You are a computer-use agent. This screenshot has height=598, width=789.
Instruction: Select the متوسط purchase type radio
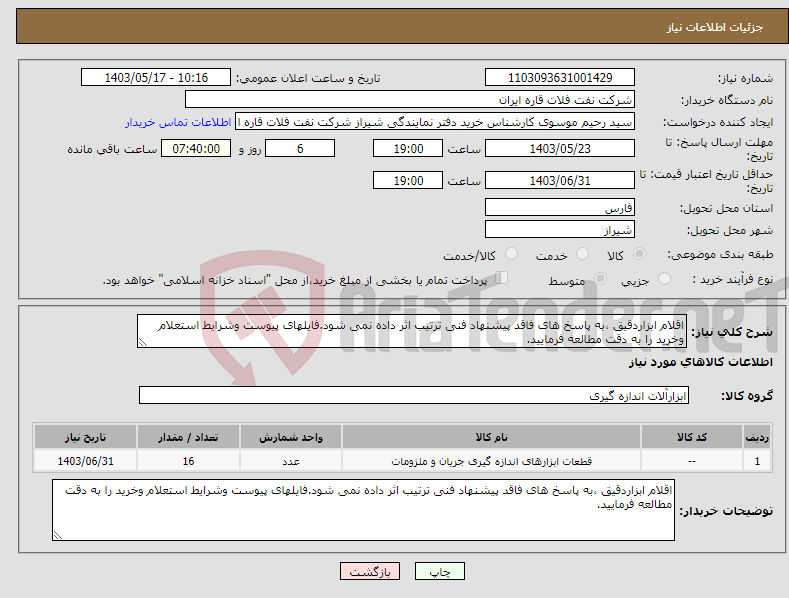click(x=600, y=278)
